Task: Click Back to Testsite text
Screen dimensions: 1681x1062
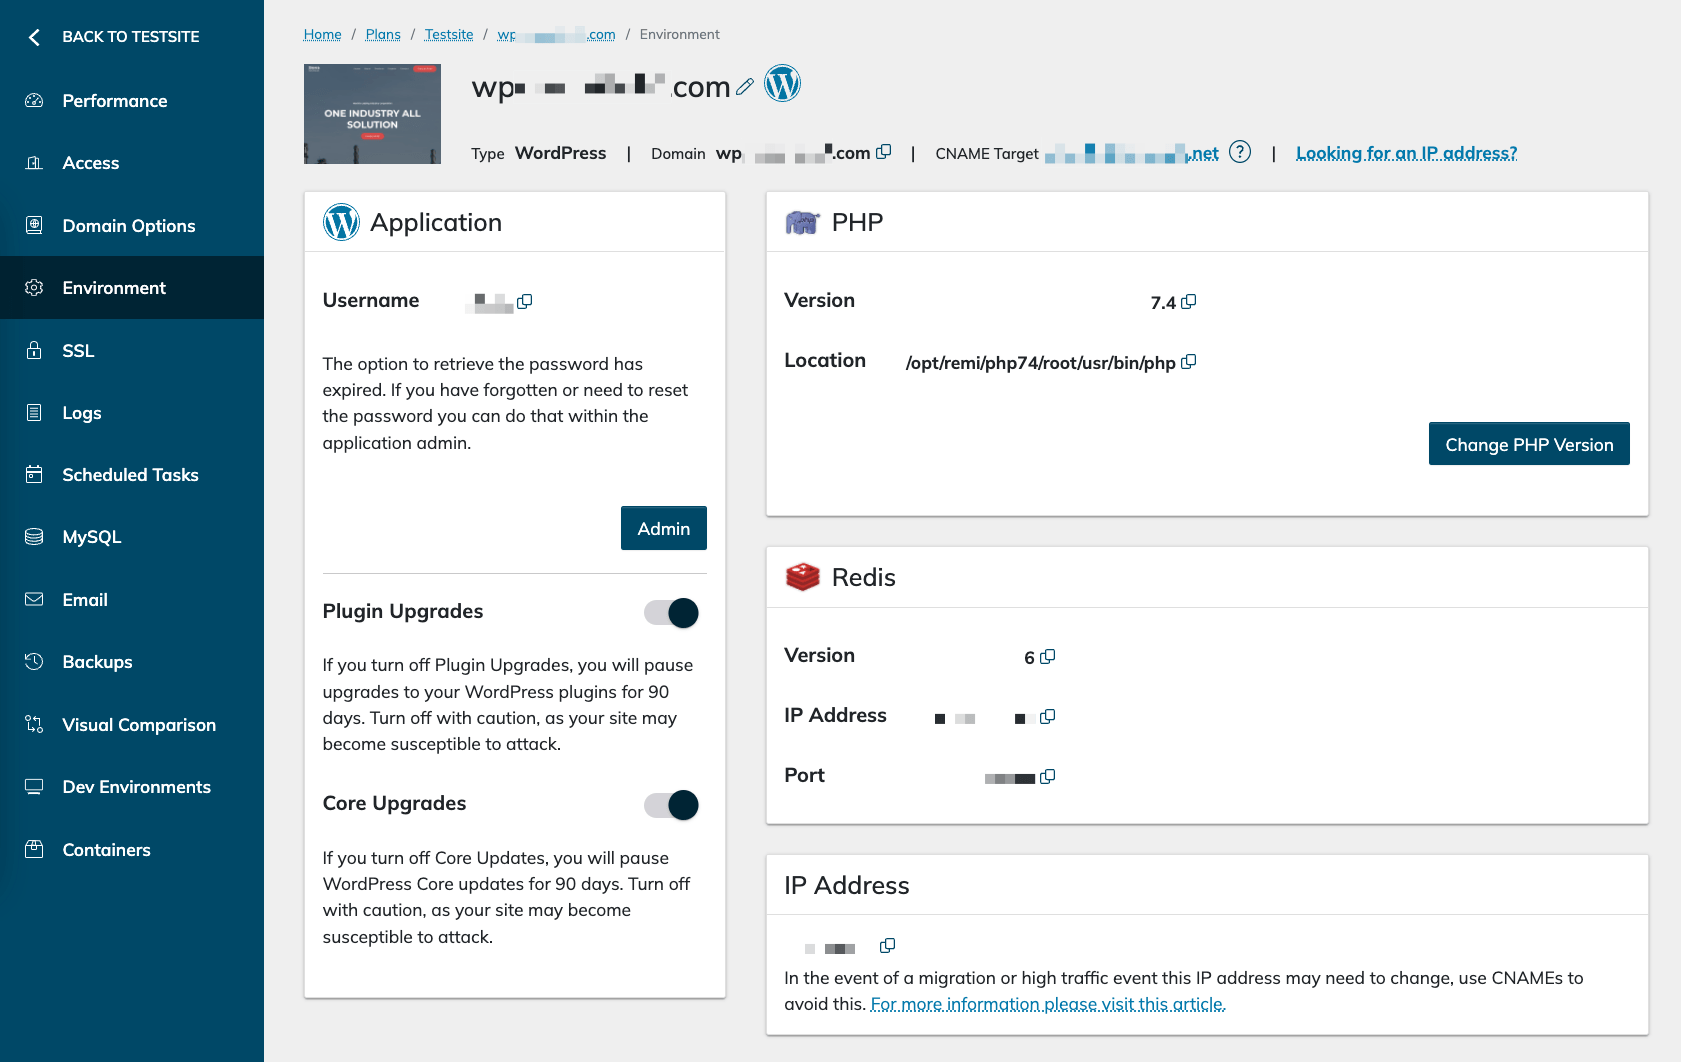Action: pyautogui.click(x=131, y=37)
